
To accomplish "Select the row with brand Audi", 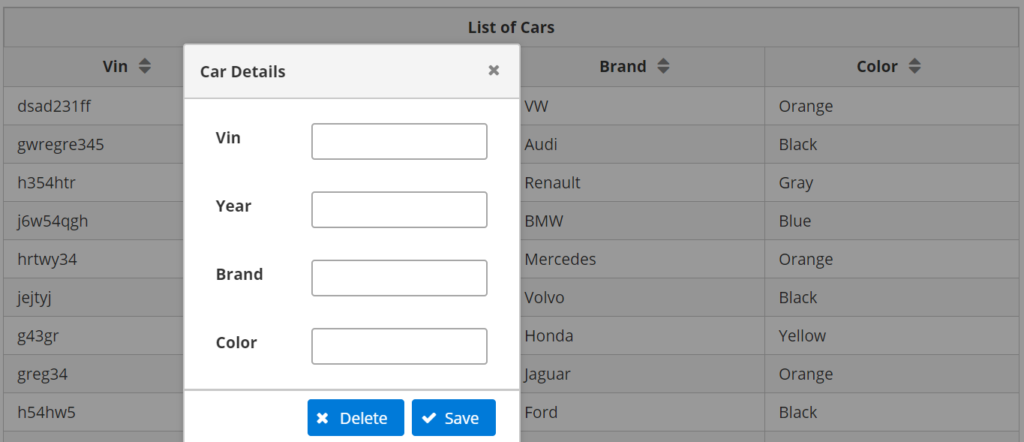I will (512, 144).
